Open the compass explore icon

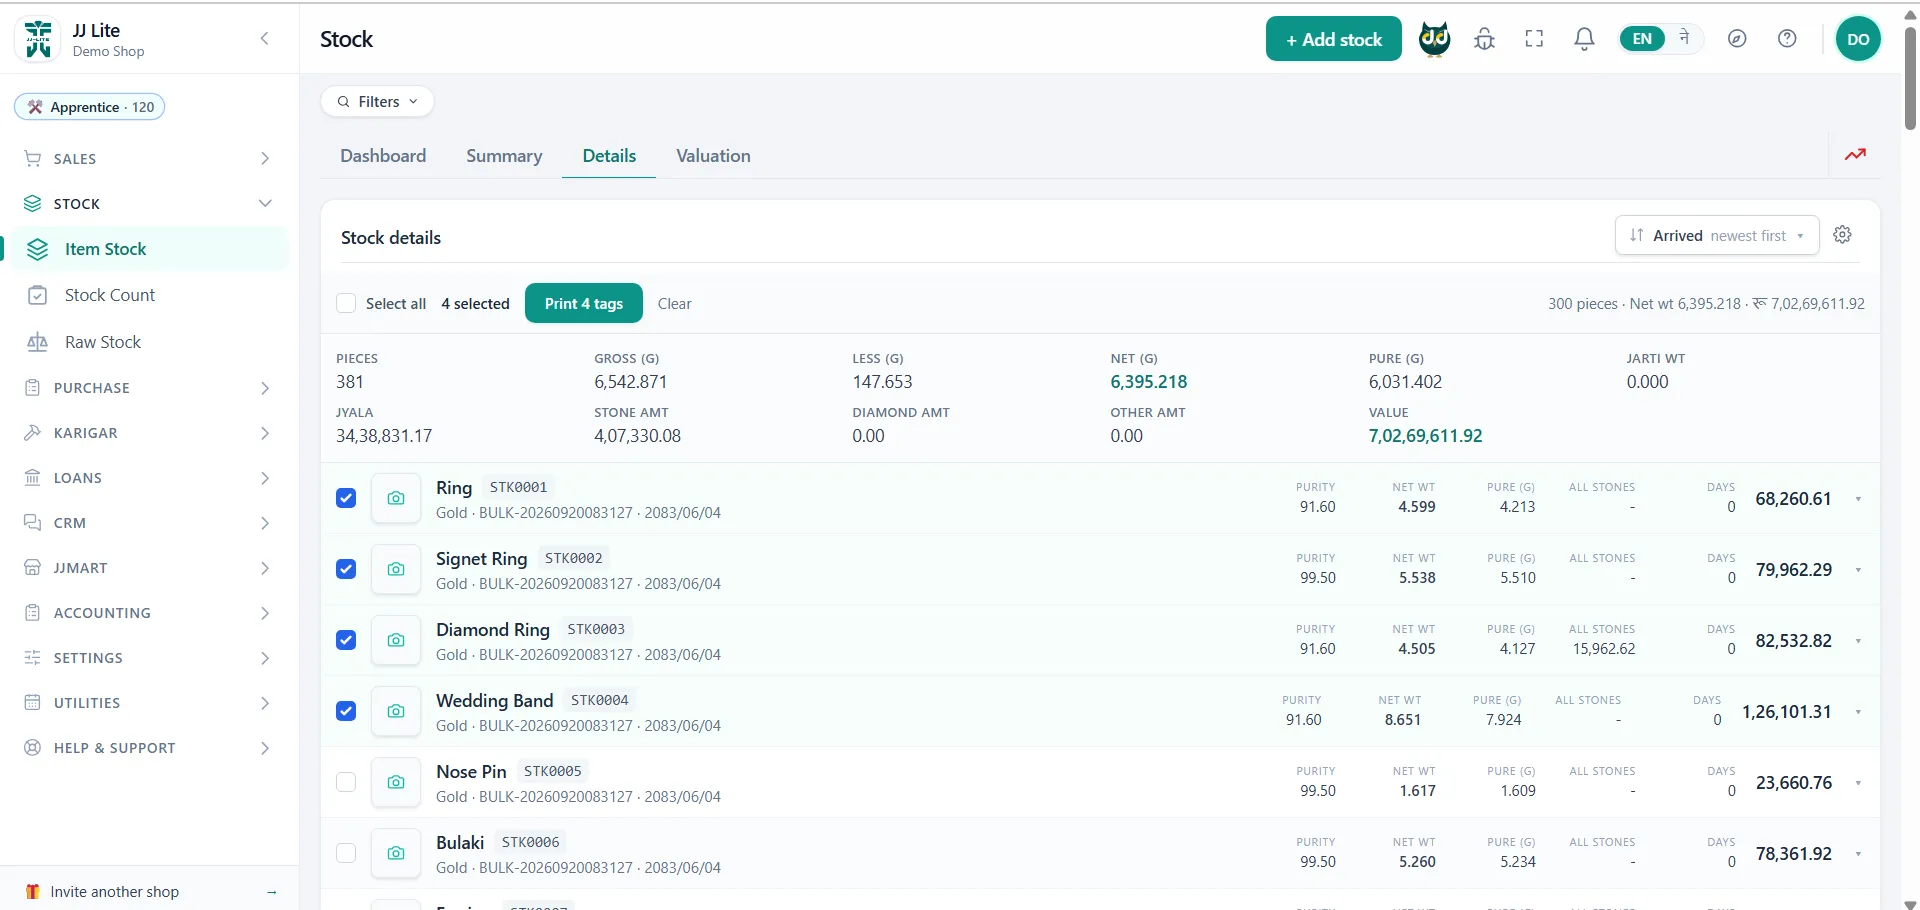[1737, 39]
